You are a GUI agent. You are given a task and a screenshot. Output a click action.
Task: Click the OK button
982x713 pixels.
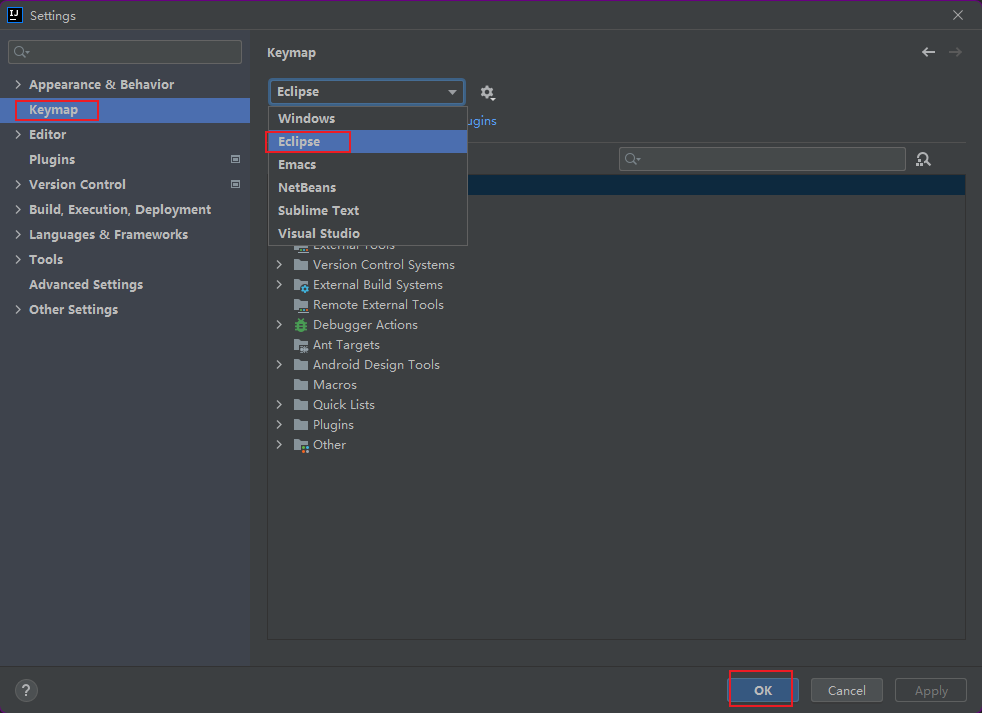click(761, 690)
